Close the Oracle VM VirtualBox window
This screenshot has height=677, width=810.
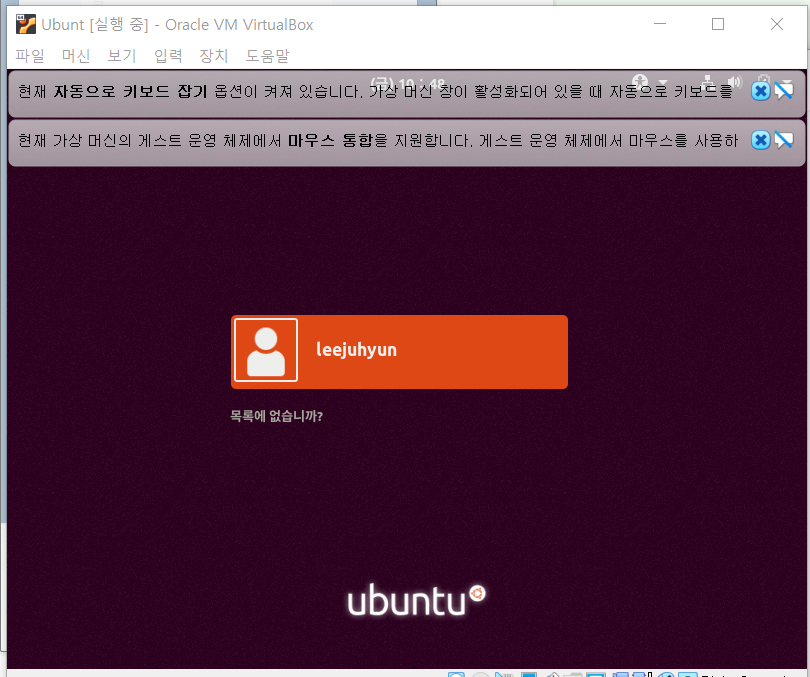coord(776,24)
